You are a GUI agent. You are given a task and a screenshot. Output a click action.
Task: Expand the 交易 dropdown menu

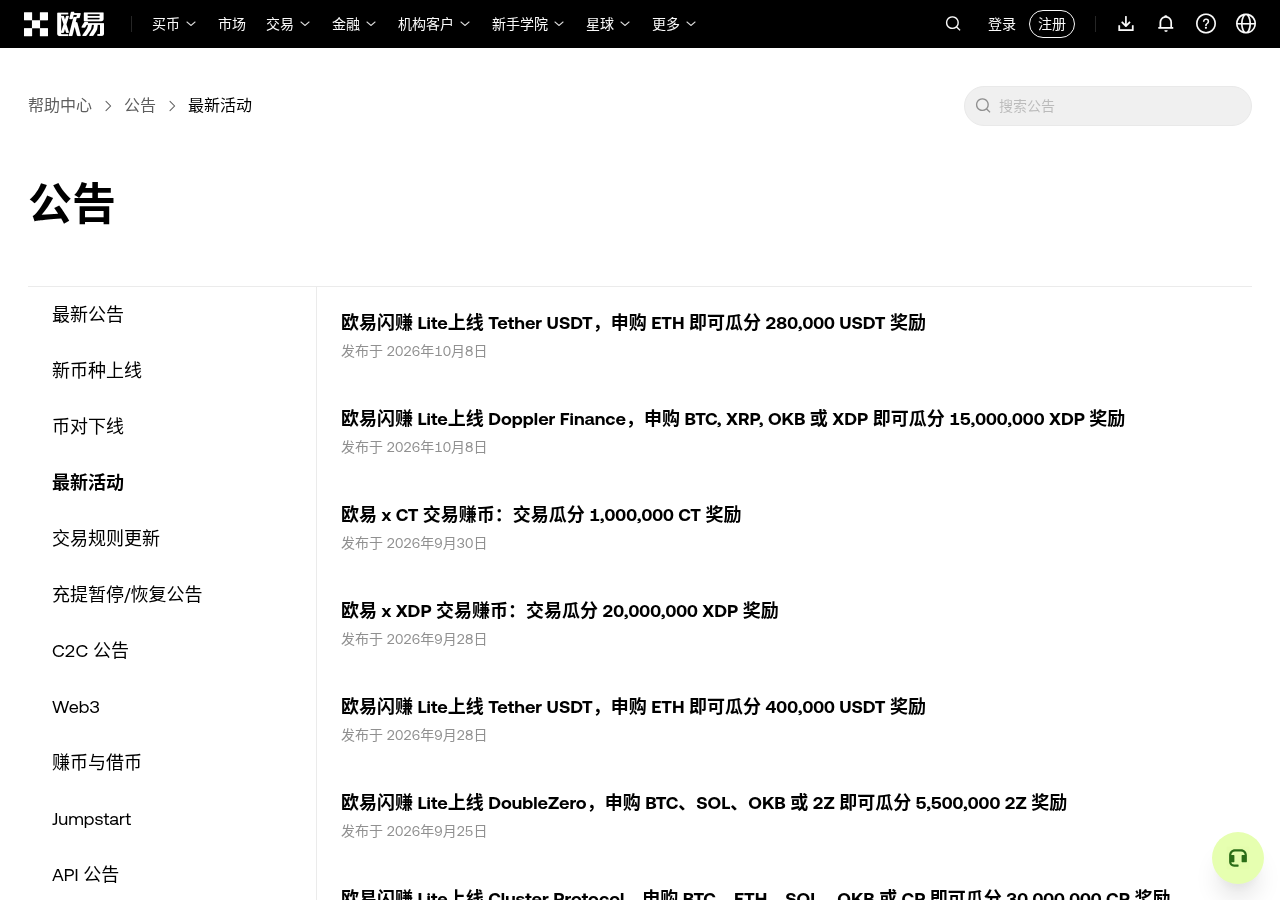pos(288,24)
